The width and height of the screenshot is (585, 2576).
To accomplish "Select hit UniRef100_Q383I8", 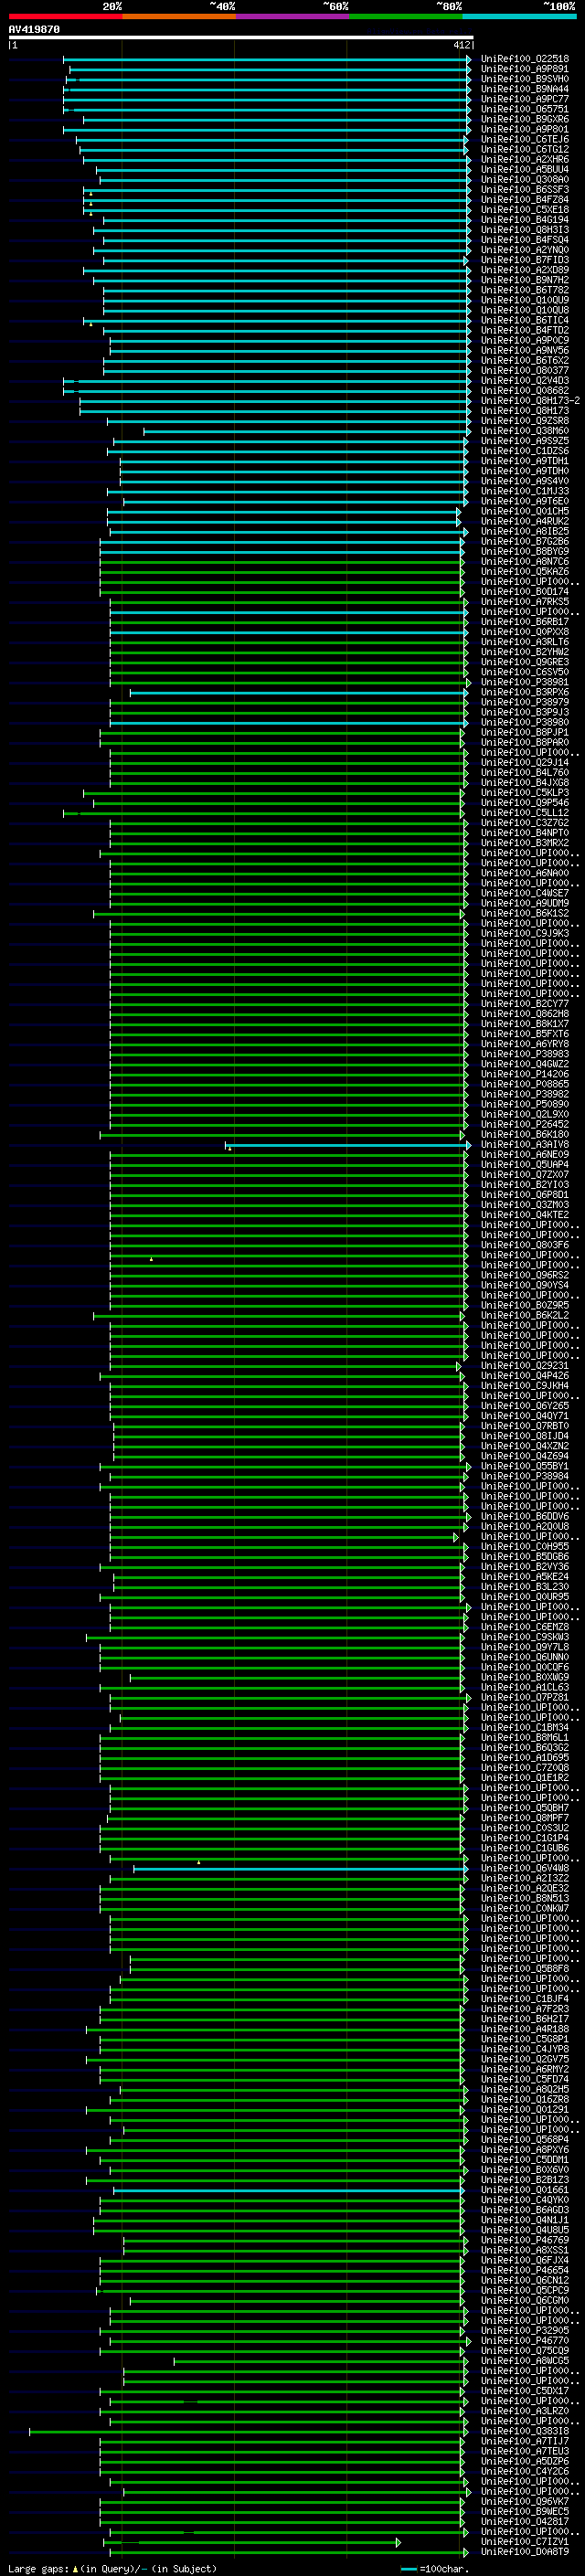I will click(x=525, y=2431).
